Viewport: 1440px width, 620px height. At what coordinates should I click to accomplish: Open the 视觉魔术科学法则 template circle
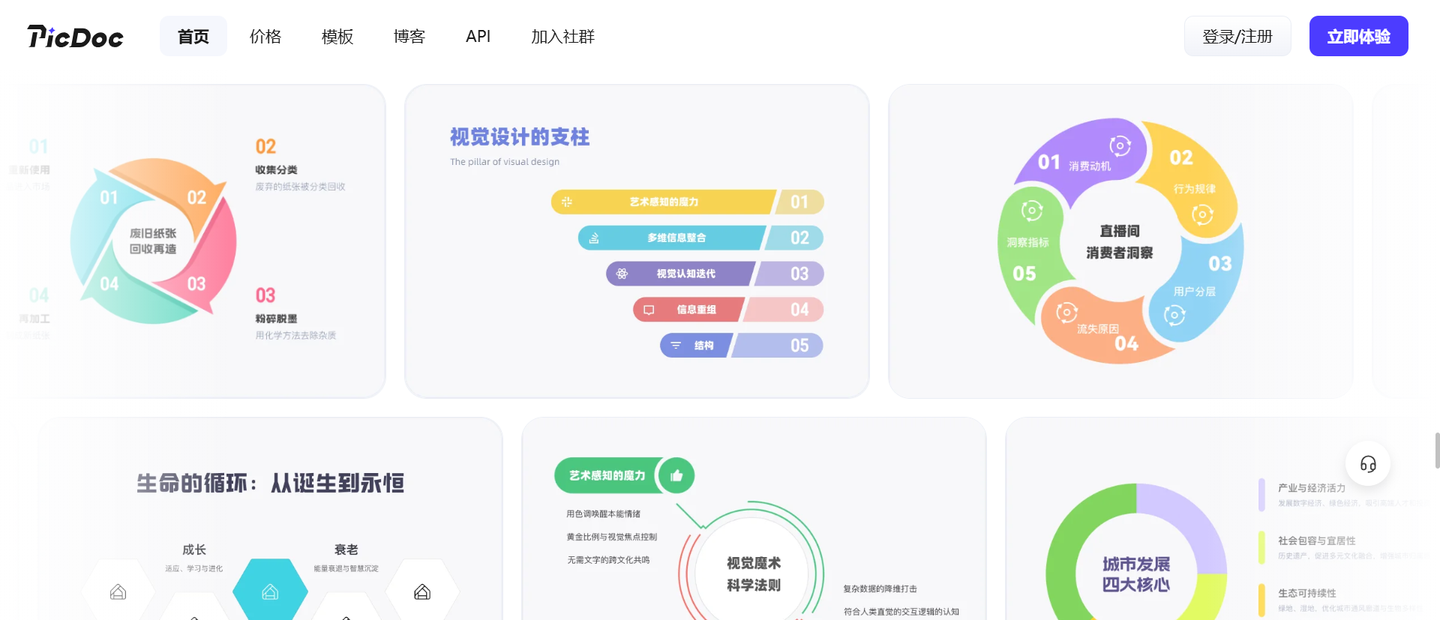tap(754, 574)
